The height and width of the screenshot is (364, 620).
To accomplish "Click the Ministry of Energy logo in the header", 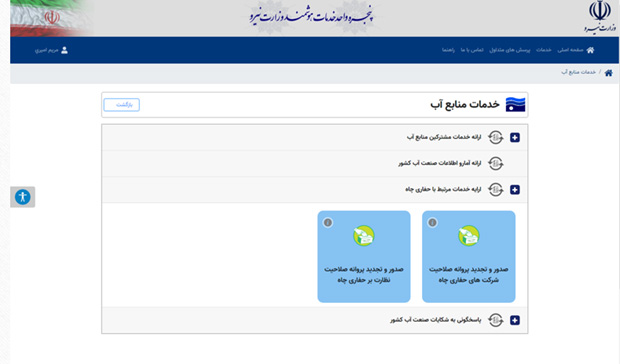I will [600, 17].
